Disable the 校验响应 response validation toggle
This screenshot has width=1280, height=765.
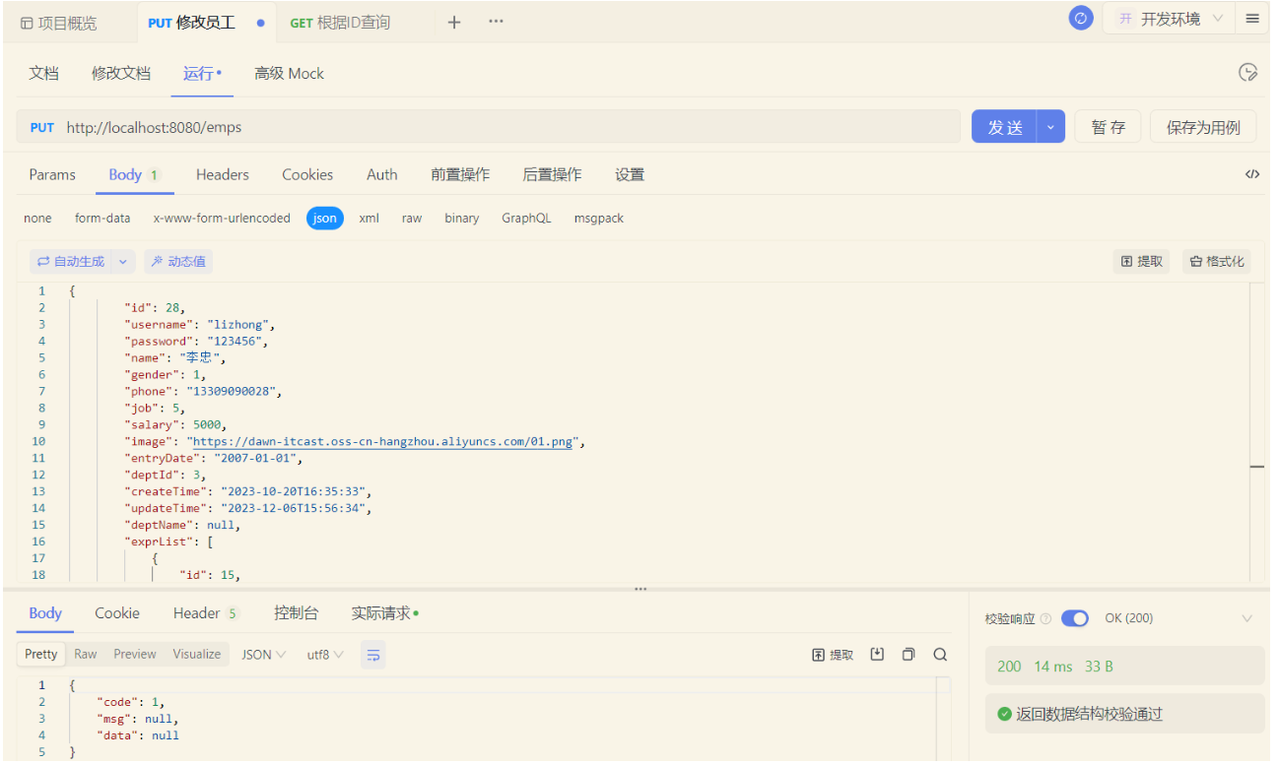1075,618
